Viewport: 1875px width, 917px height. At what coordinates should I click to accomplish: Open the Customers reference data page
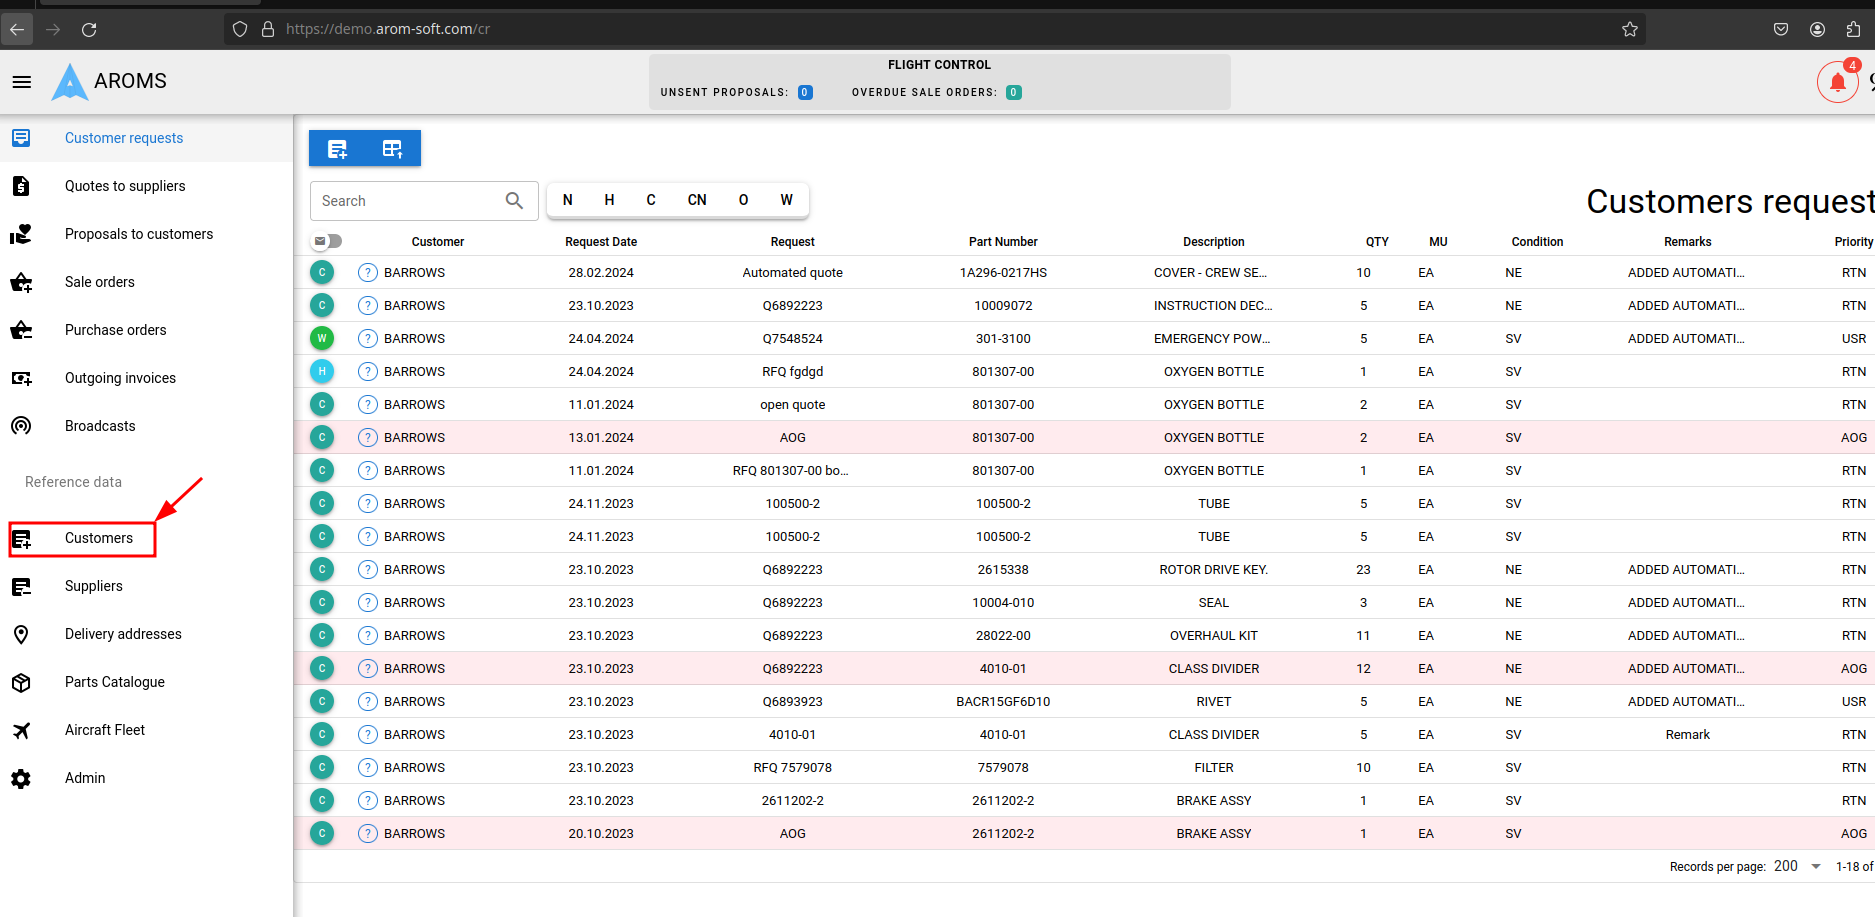click(x=98, y=538)
